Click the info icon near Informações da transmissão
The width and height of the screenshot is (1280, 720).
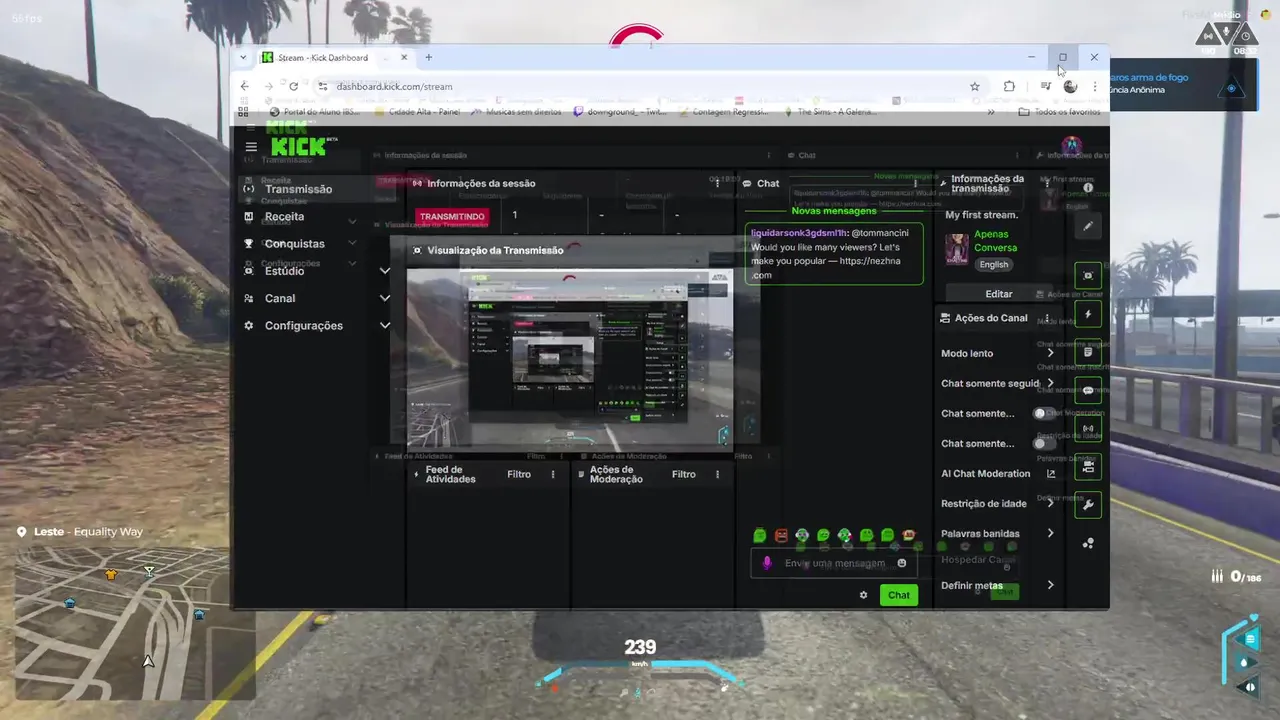tap(1088, 187)
